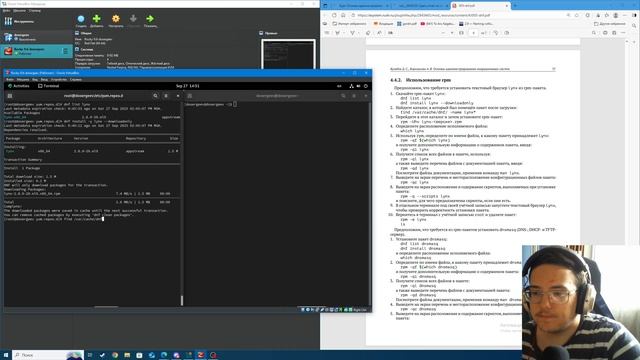Image resolution: width=640 pixels, height=360 pixels.
Task: Click the Terminal app menu in GNOME top bar
Action: pos(49,86)
